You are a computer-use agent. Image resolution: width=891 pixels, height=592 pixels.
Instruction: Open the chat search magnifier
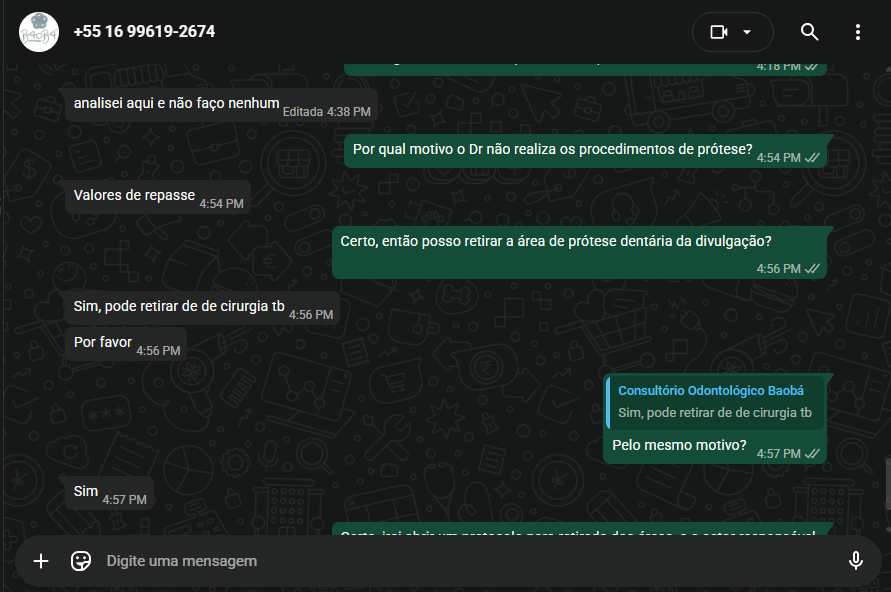click(809, 32)
